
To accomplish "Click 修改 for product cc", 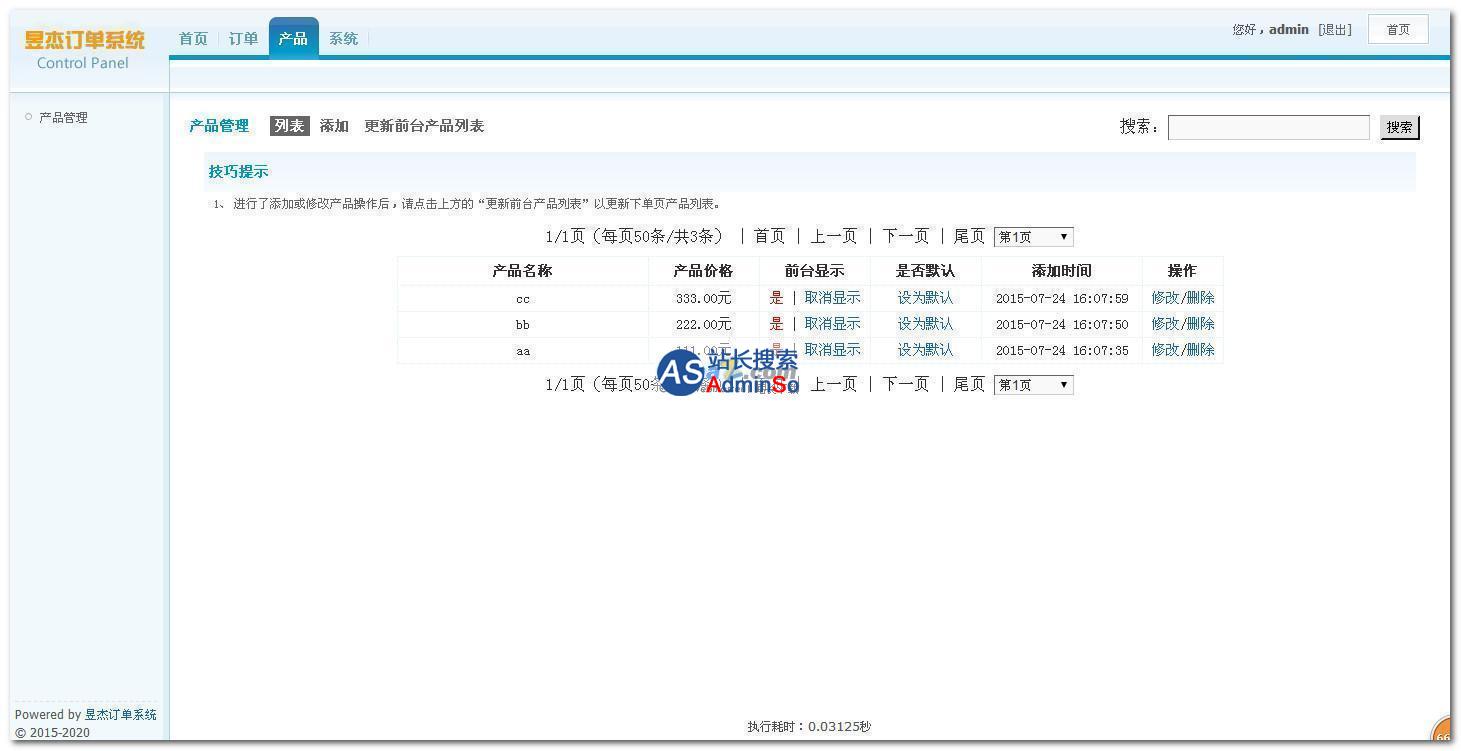I will click(1165, 298).
